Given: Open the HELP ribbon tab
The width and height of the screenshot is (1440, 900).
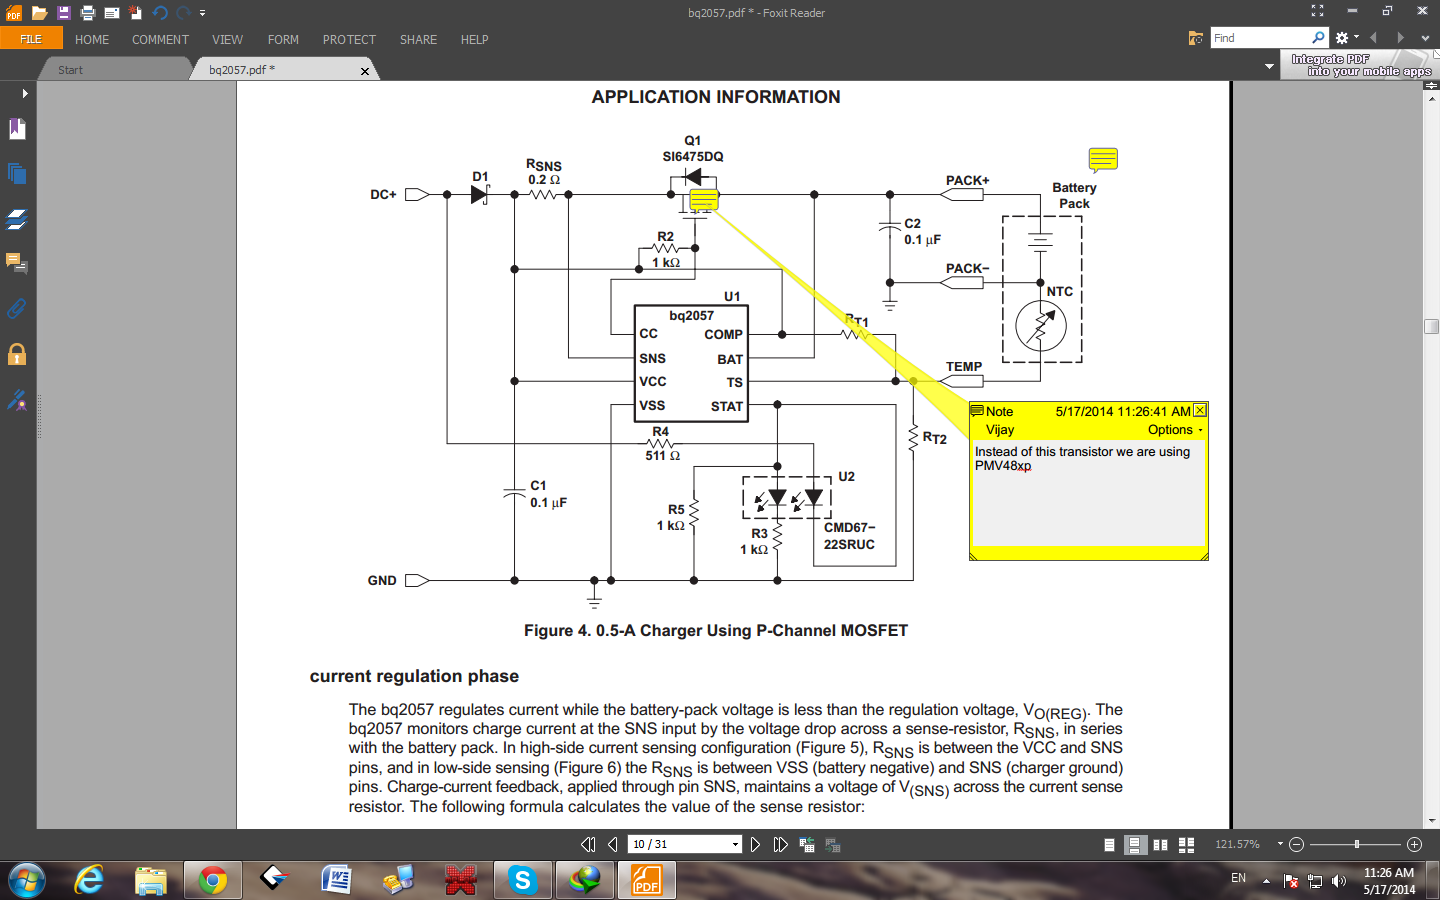Looking at the screenshot, I should (474, 40).
